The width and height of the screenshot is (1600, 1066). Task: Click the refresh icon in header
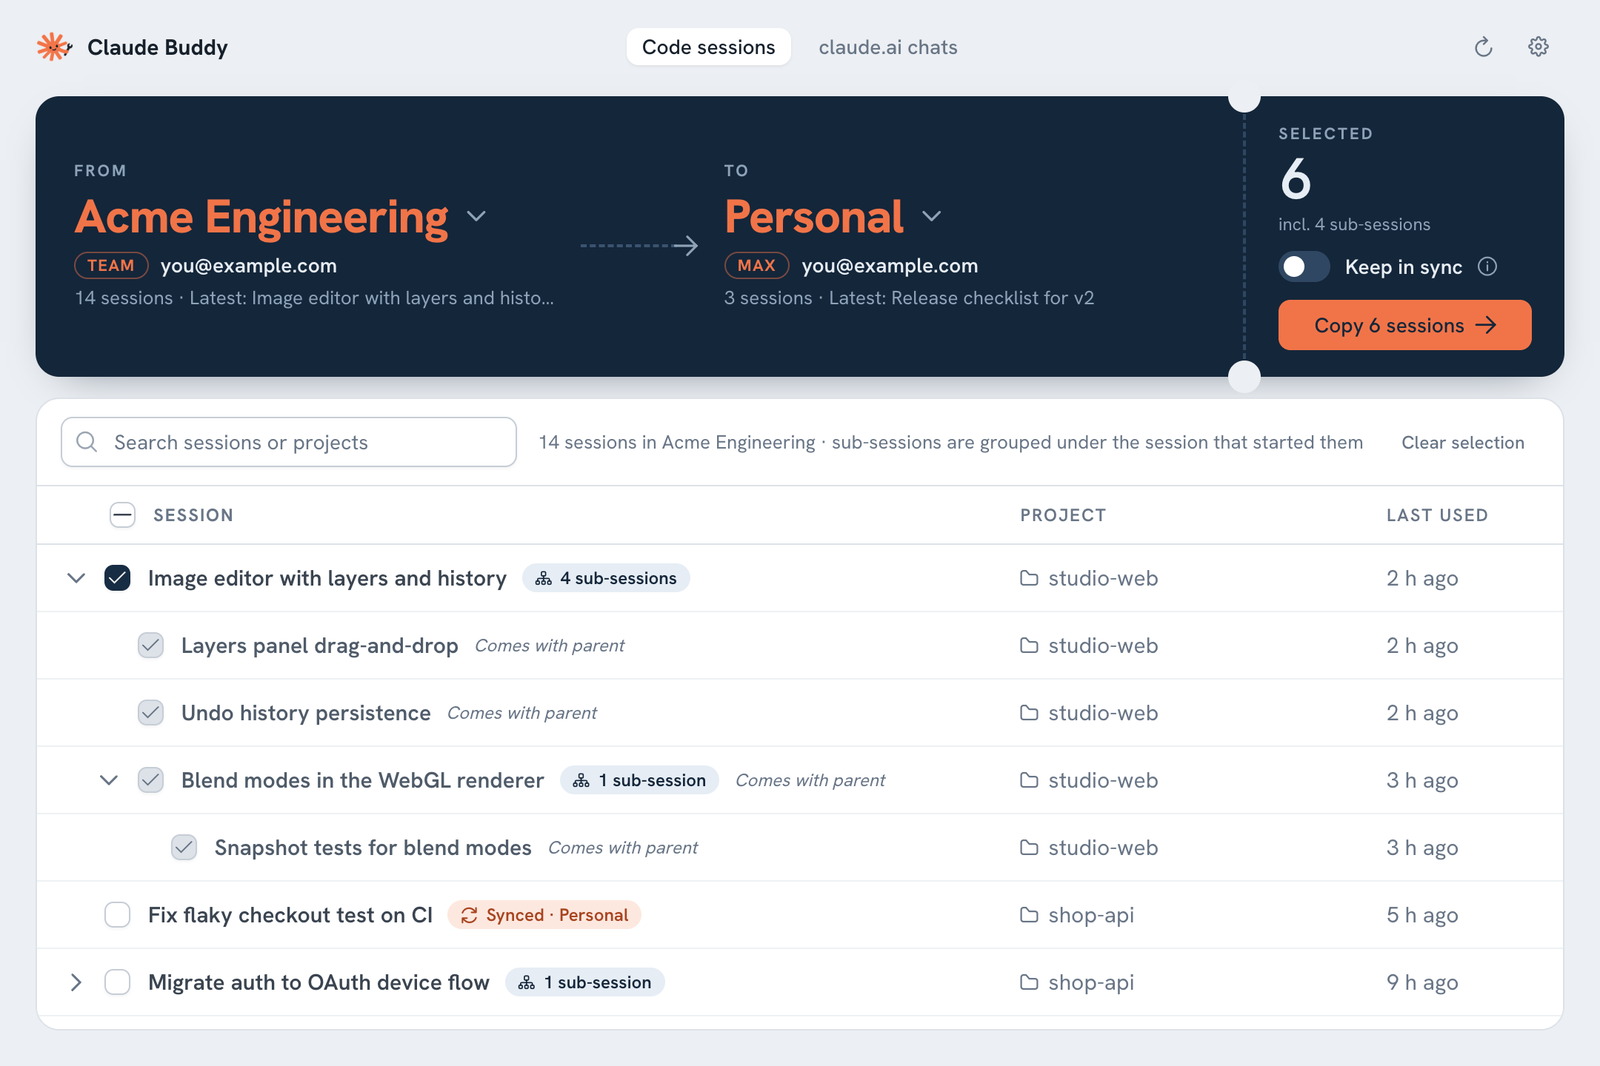(x=1483, y=47)
